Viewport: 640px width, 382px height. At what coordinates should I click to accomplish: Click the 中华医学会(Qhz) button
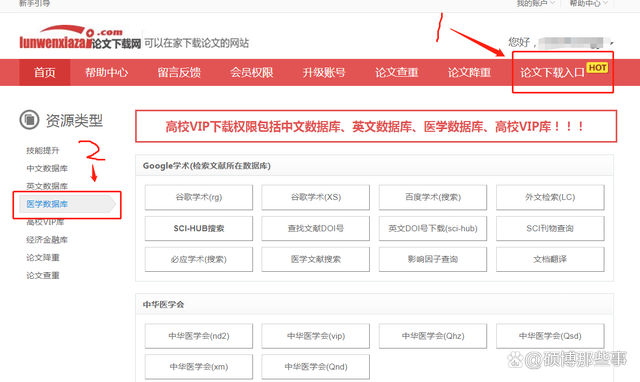[x=433, y=336]
